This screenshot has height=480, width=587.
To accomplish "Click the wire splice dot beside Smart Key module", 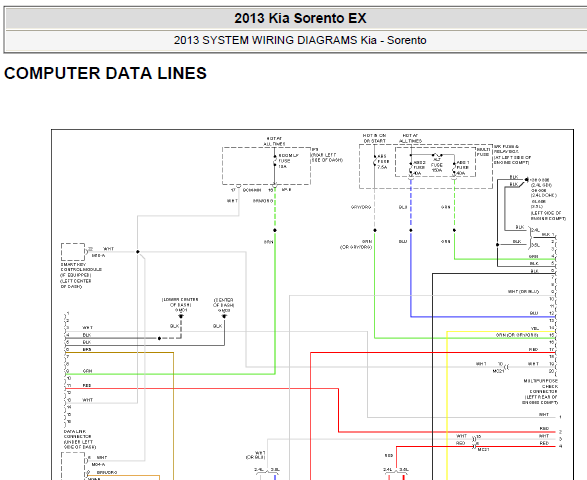I will click(x=138, y=252).
